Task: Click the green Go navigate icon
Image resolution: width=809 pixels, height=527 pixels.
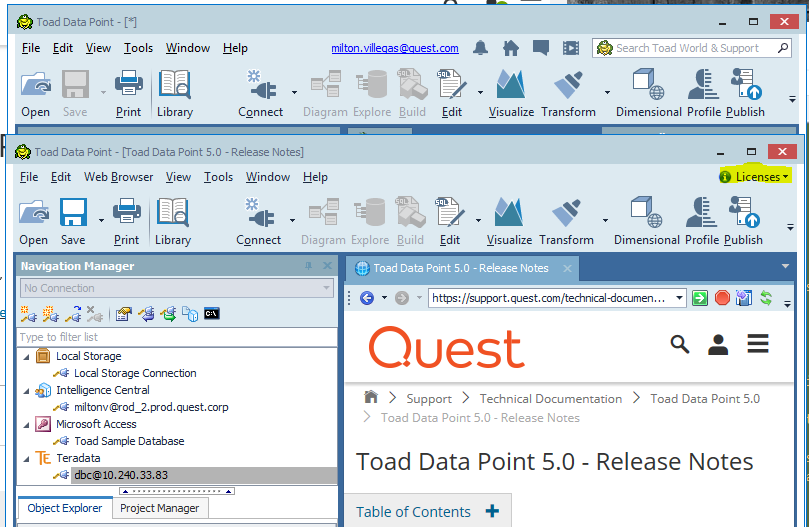Action: (x=700, y=298)
